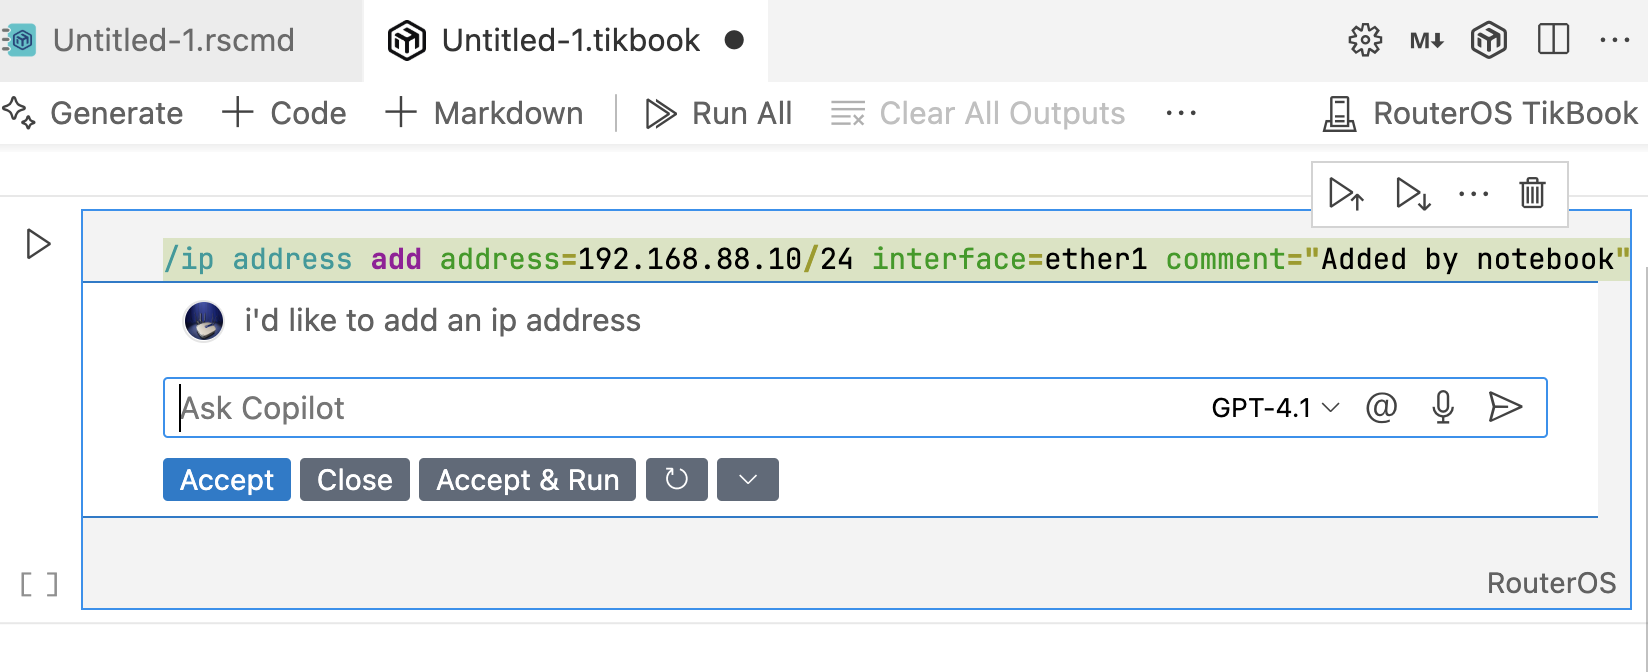Send the Copilot prompt with the arrow icon
The height and width of the screenshot is (672, 1648).
pyautogui.click(x=1505, y=407)
